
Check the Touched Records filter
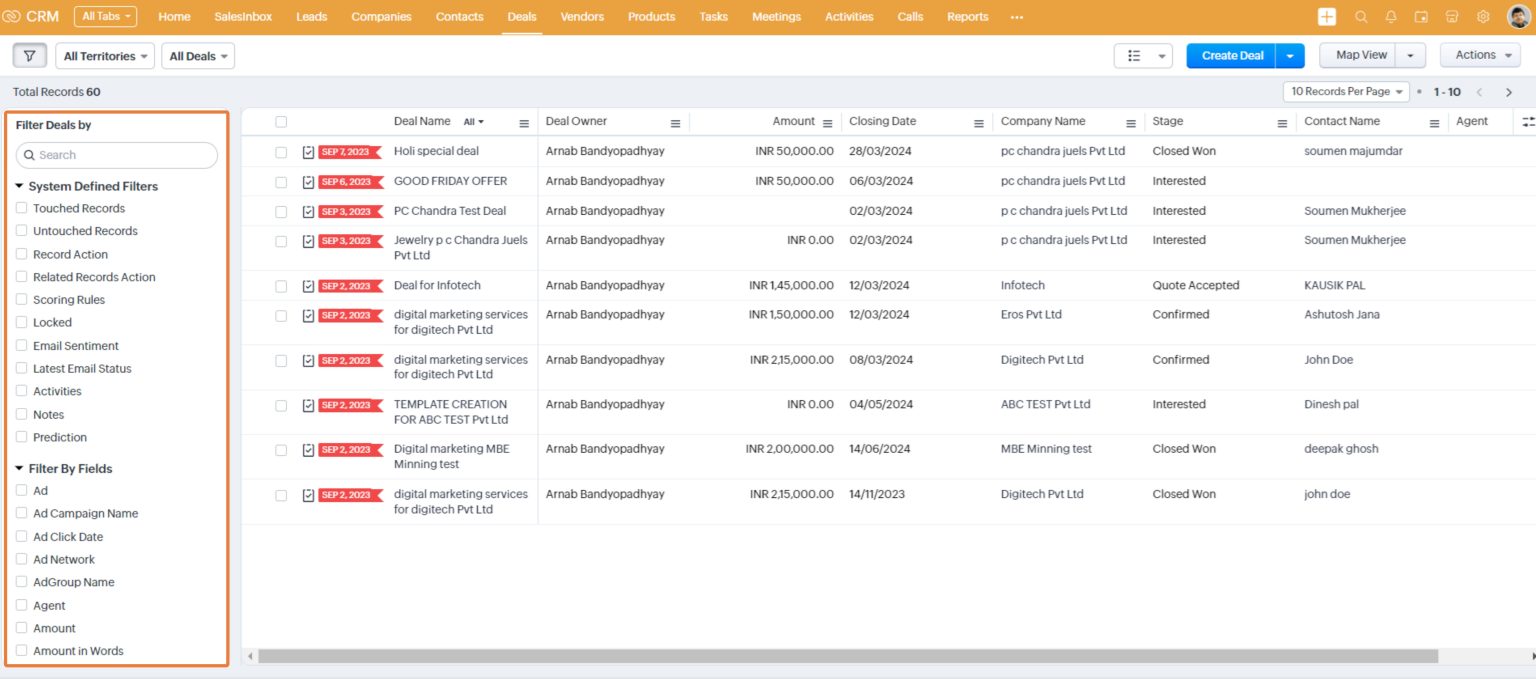pos(21,208)
